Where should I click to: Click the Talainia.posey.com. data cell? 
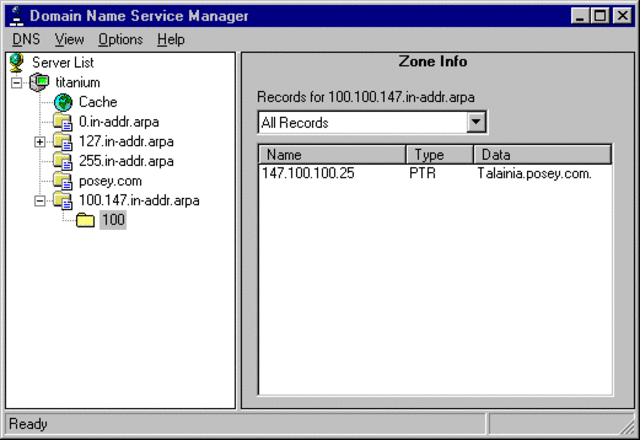[534, 173]
